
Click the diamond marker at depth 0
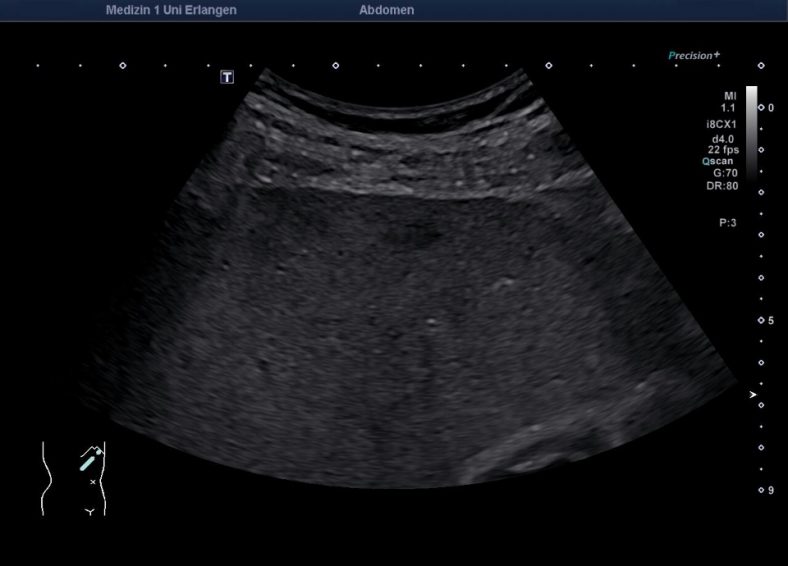tap(761, 106)
